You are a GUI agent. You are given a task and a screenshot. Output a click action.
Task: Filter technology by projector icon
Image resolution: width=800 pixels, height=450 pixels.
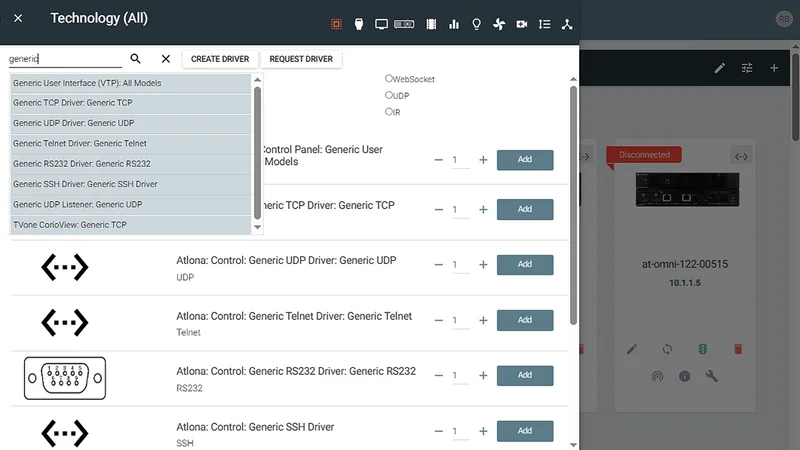(404, 24)
